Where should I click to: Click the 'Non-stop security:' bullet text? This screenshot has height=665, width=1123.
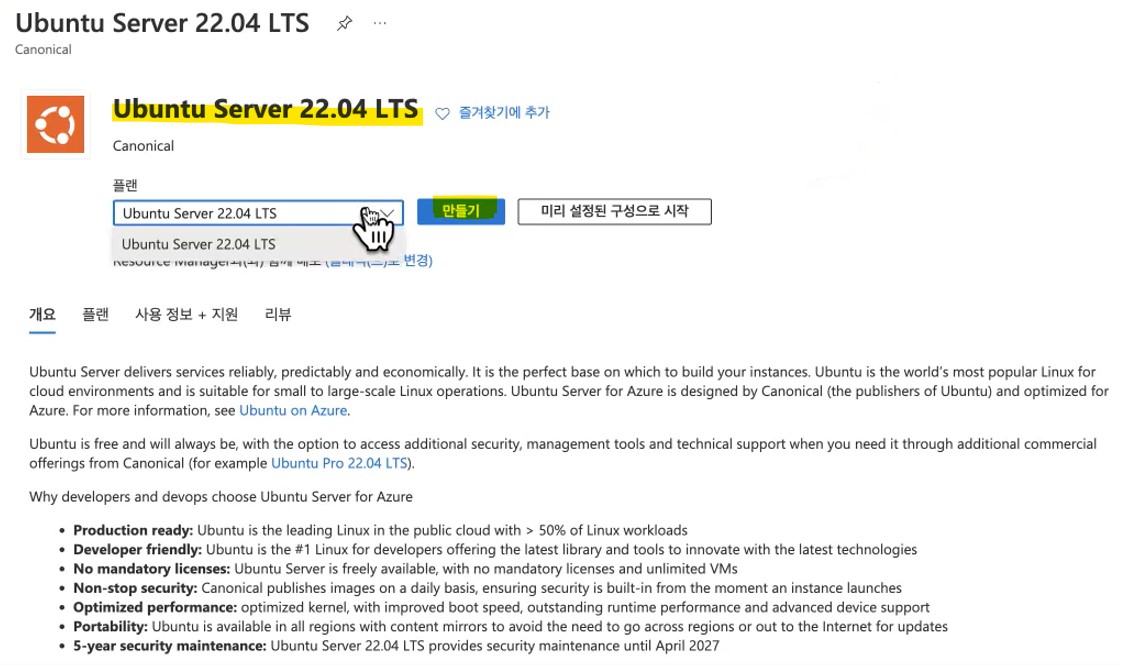point(135,588)
